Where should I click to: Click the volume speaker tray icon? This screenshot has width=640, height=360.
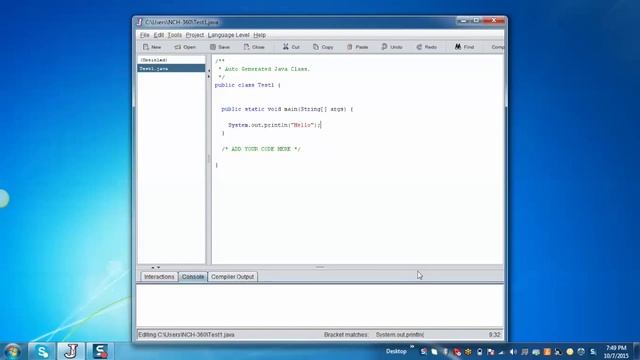click(513, 351)
